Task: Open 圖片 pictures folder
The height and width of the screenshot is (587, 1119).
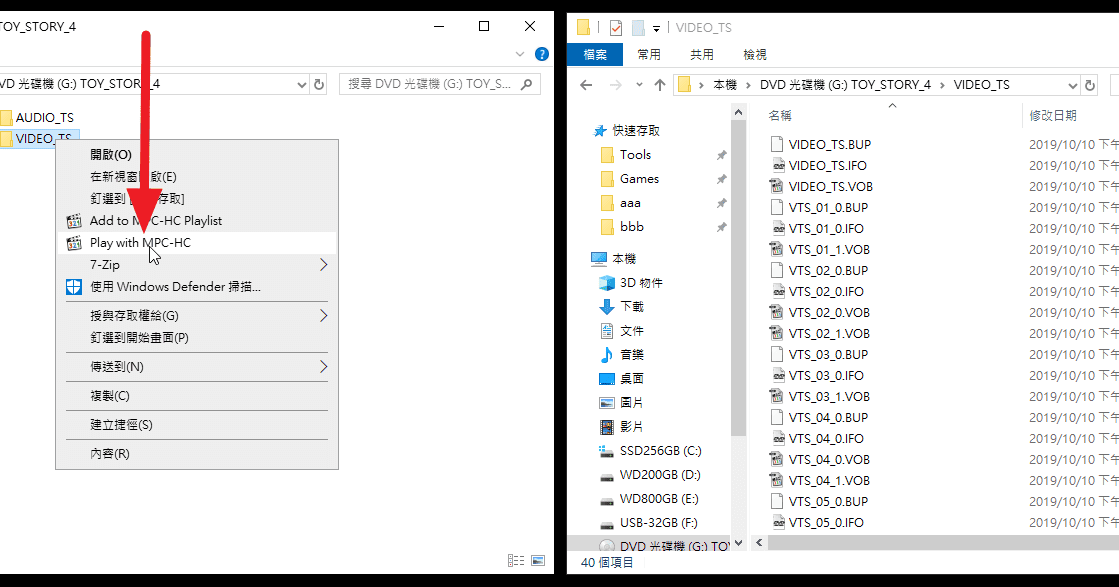Action: (x=632, y=403)
